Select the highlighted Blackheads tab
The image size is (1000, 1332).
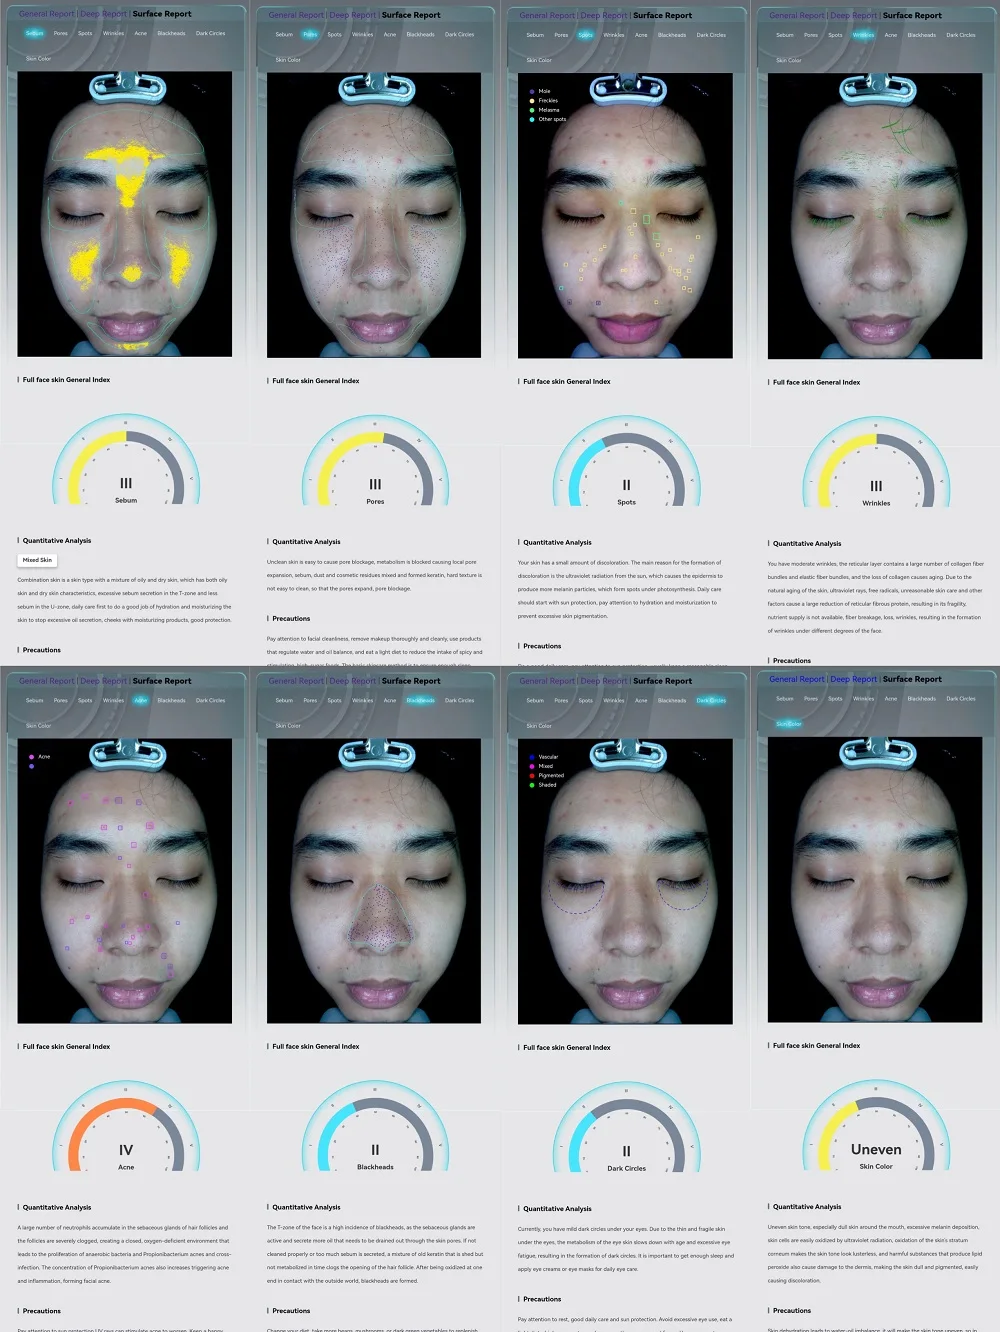tap(420, 700)
